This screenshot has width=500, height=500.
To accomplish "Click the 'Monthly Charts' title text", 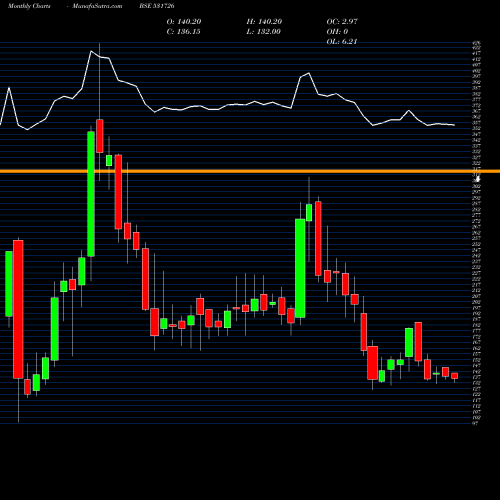I will [29, 6].
